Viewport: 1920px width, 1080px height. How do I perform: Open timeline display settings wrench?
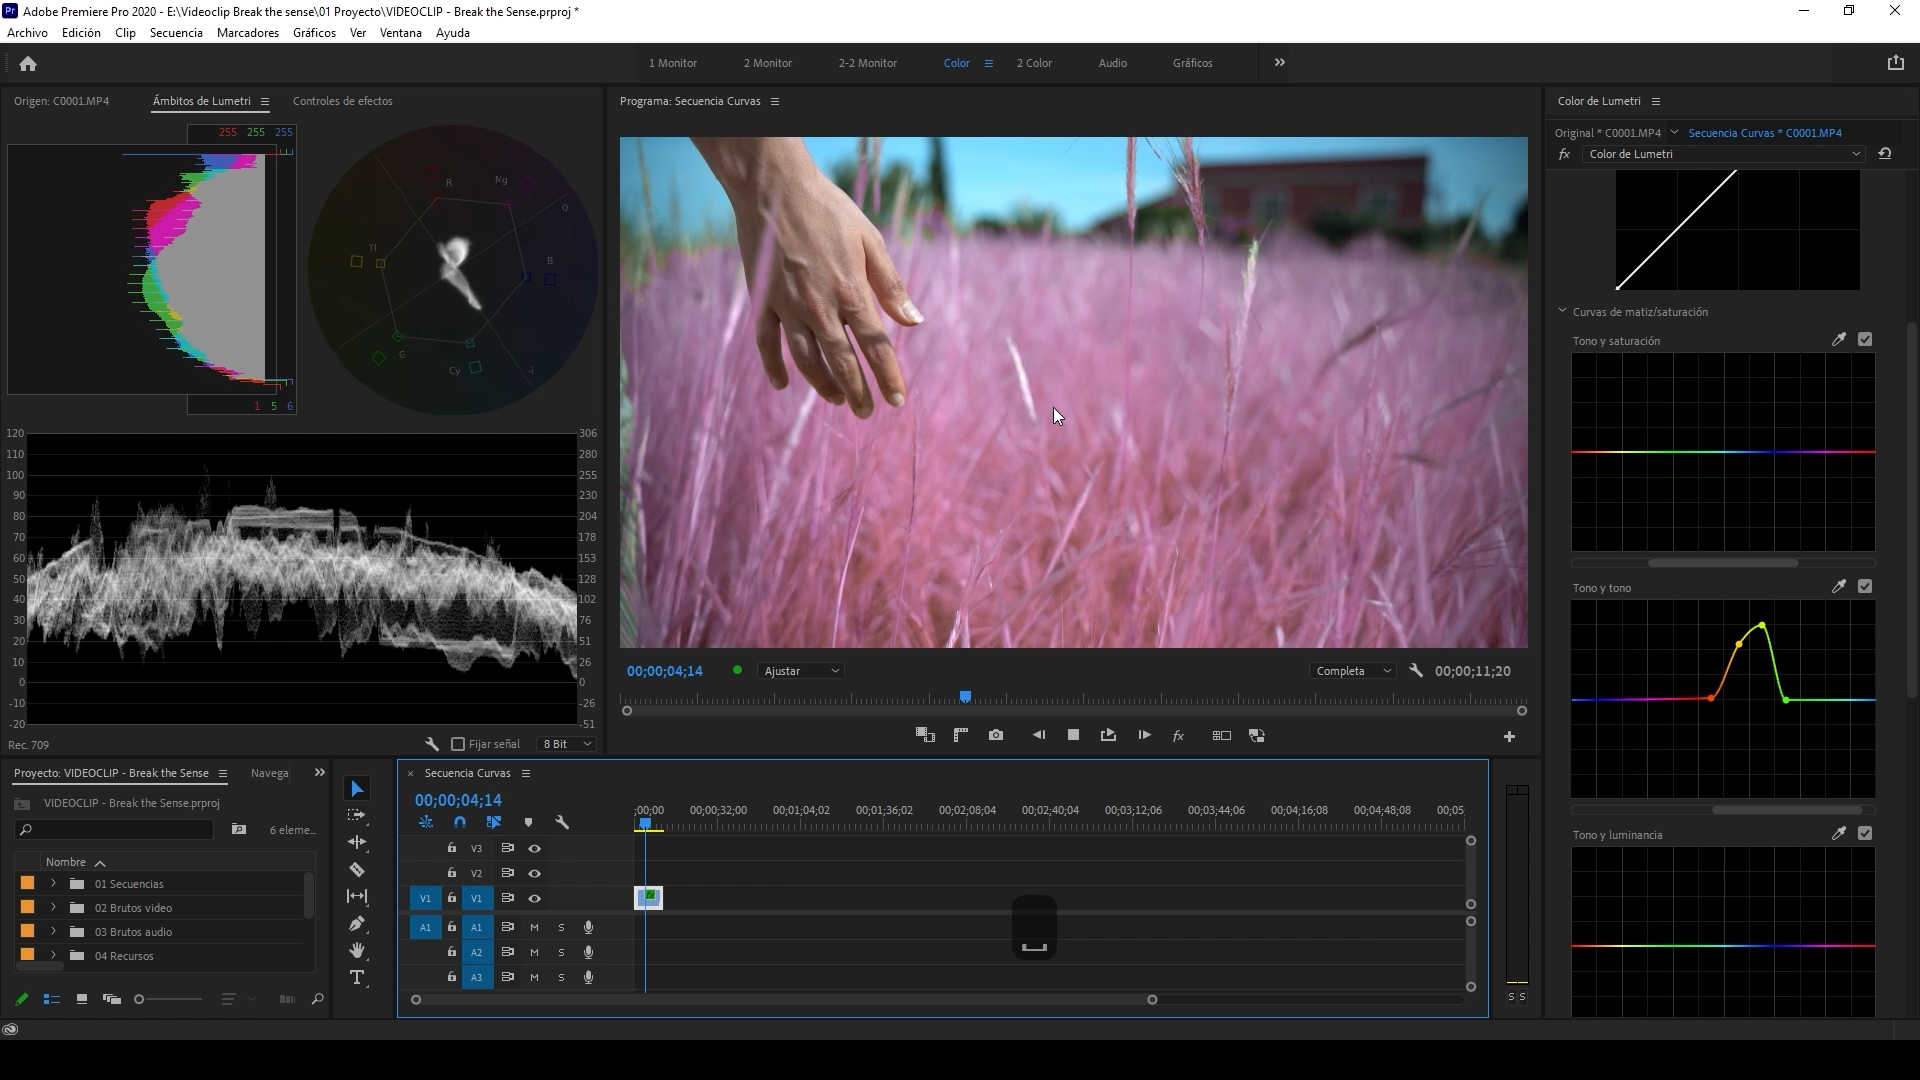tap(562, 822)
